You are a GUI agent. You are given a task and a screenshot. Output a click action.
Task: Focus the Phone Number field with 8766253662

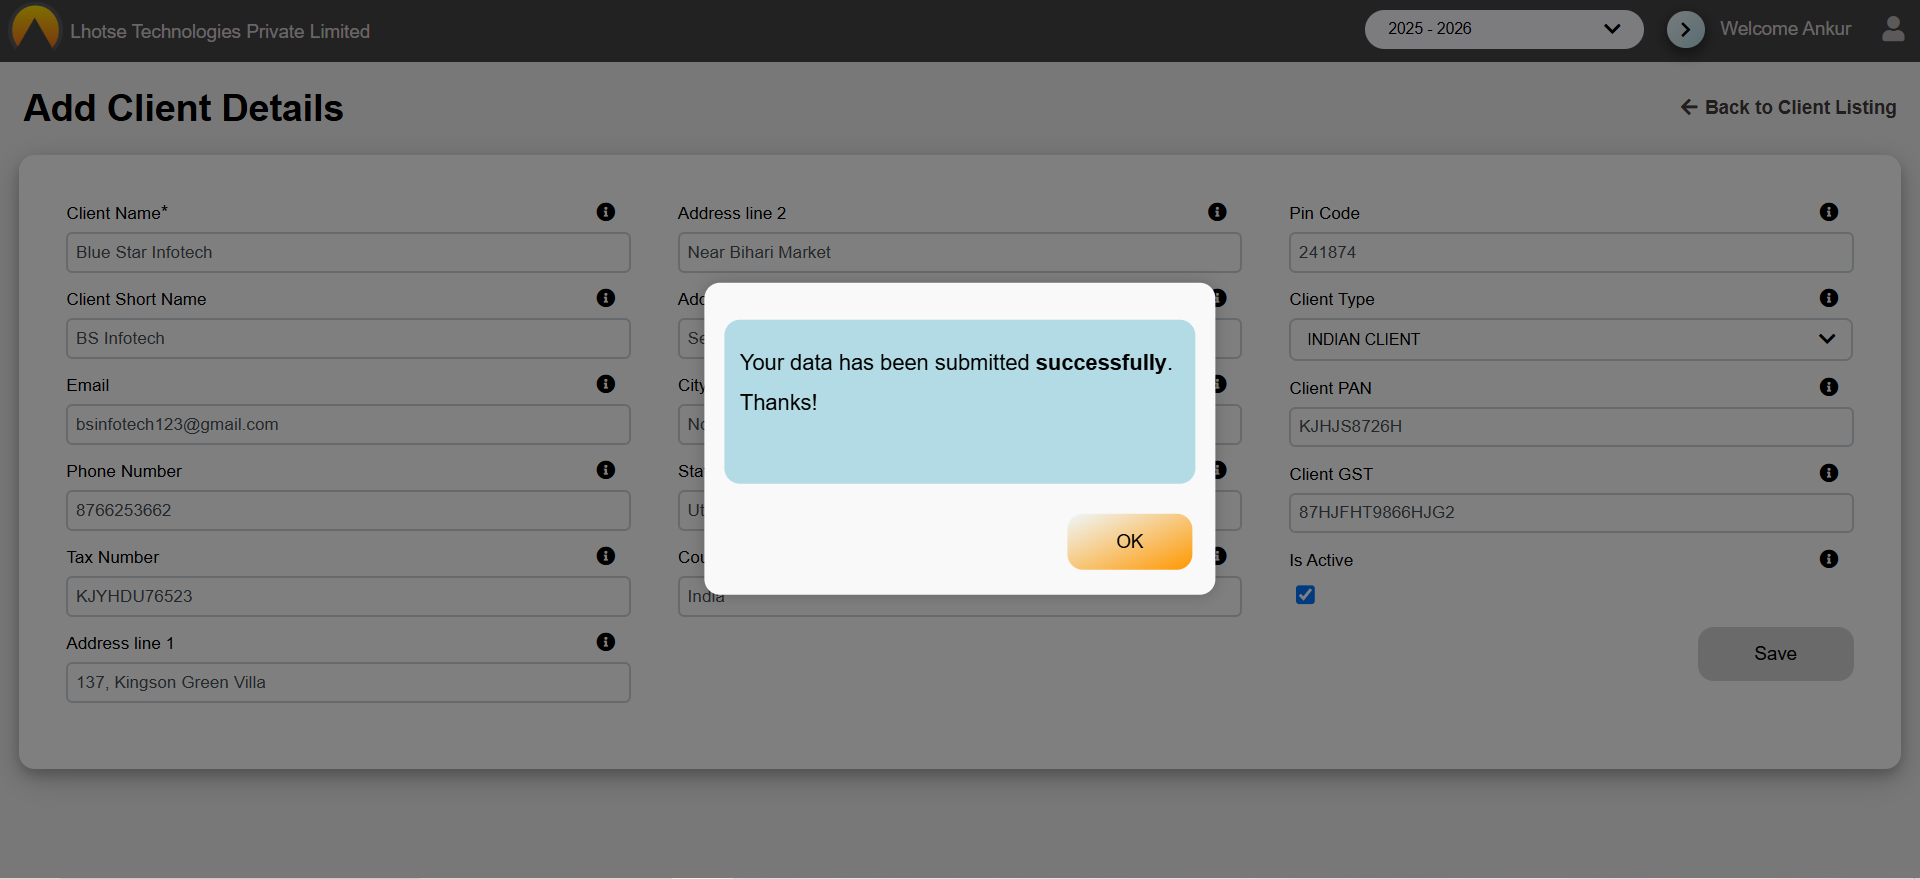coord(348,510)
